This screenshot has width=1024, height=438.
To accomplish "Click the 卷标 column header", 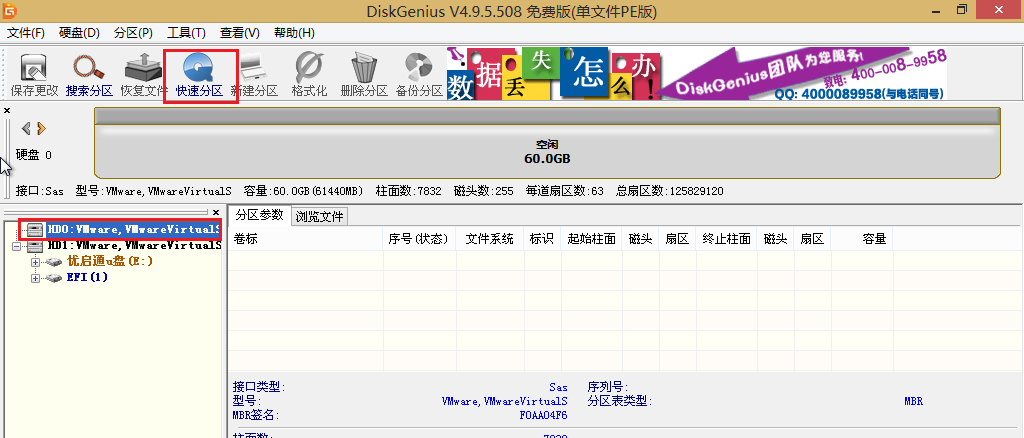I will [x=305, y=240].
